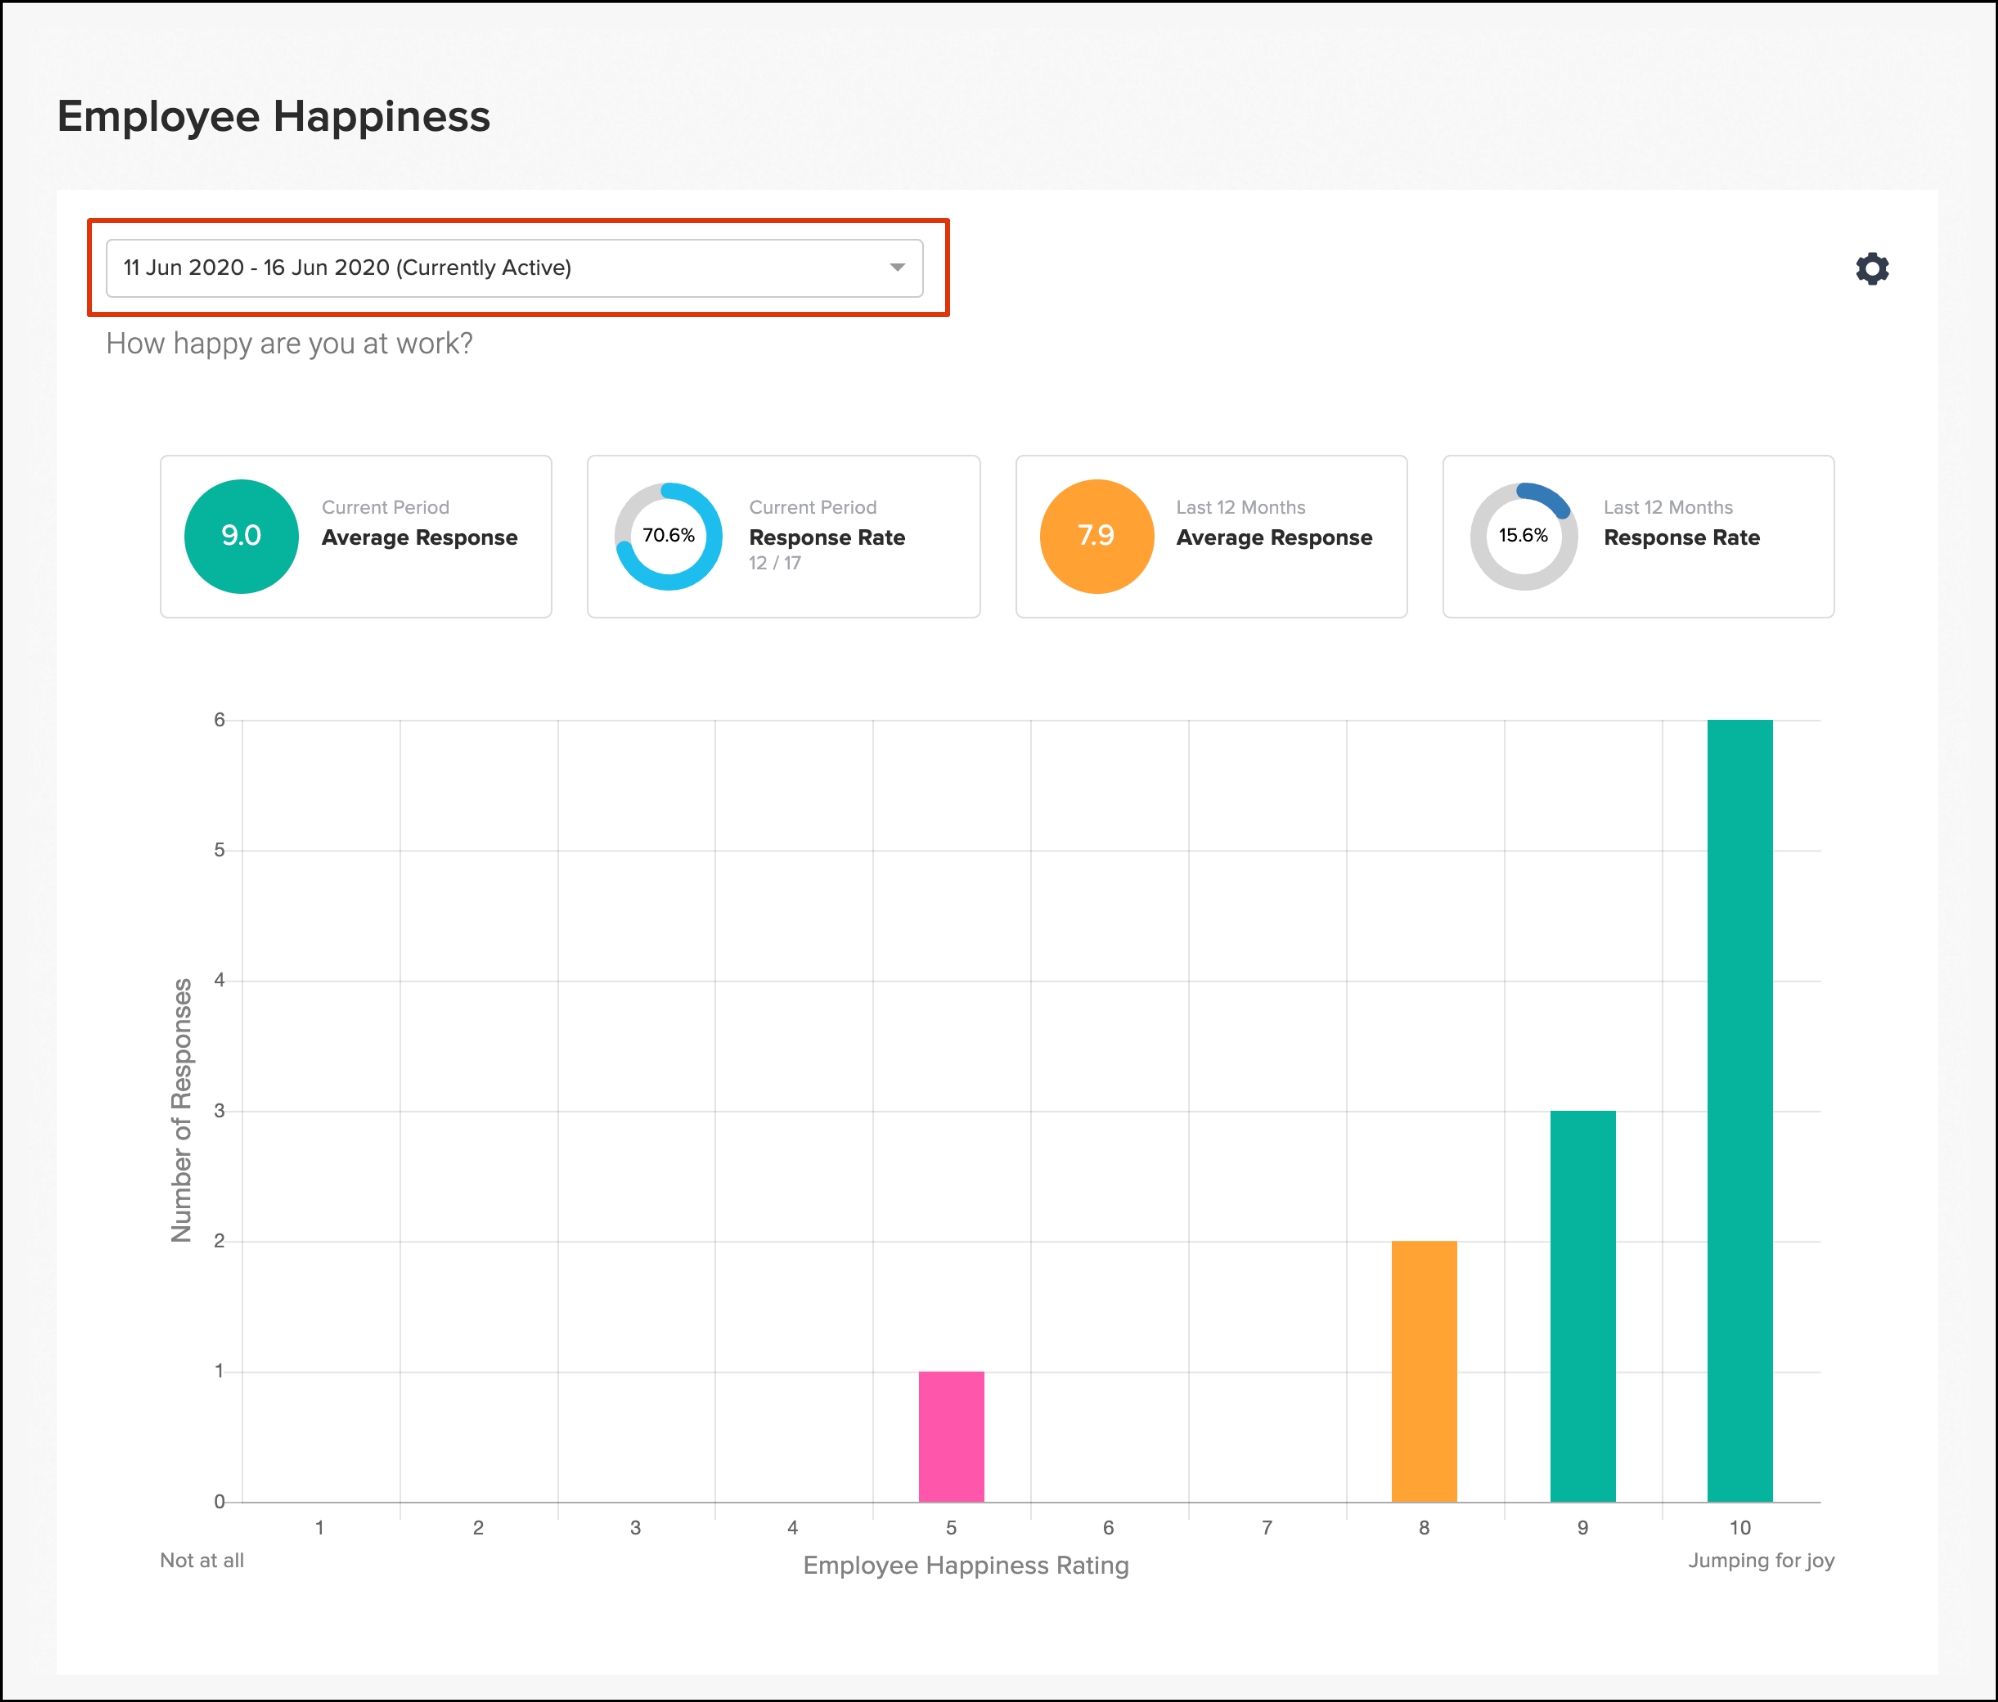
Task: Click the 15.6% response rate donut
Action: 1523,536
